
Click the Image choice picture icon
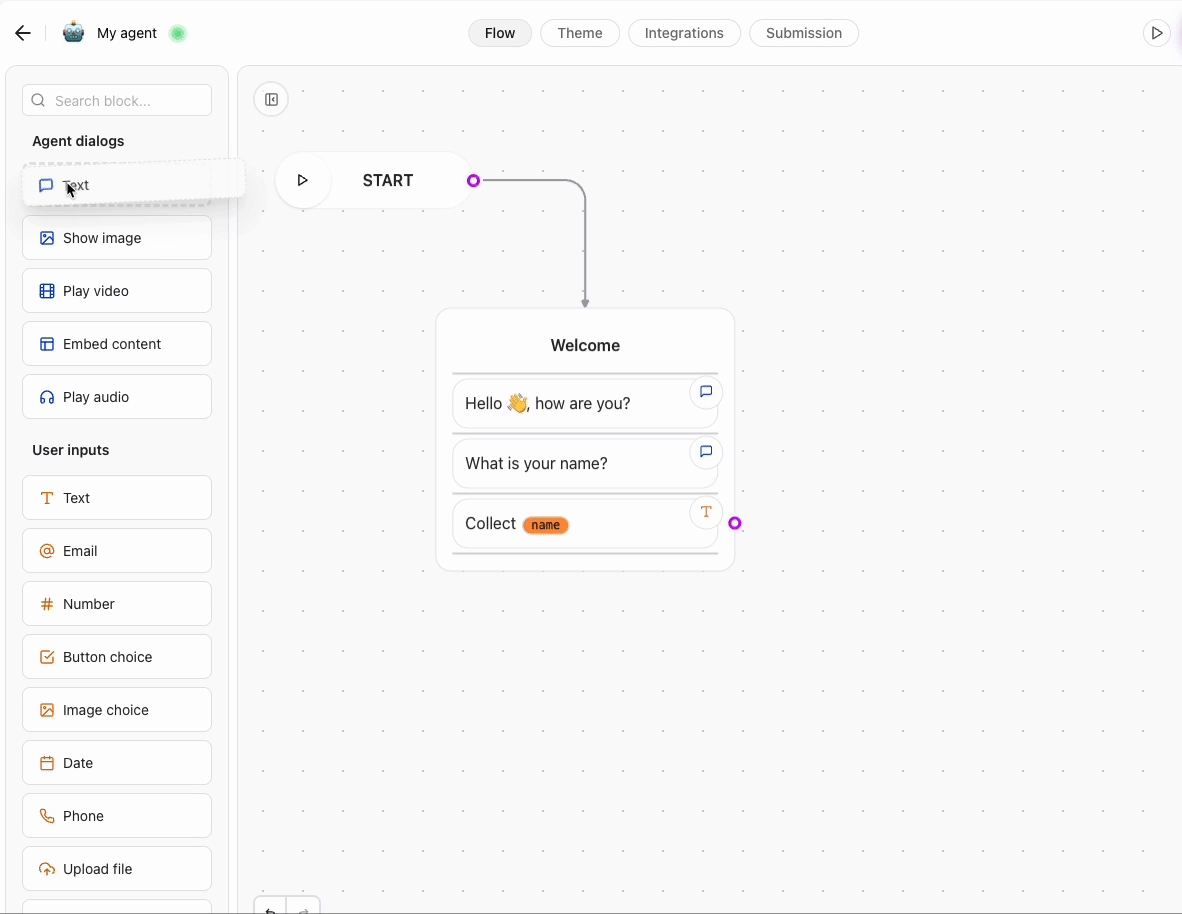coord(46,710)
